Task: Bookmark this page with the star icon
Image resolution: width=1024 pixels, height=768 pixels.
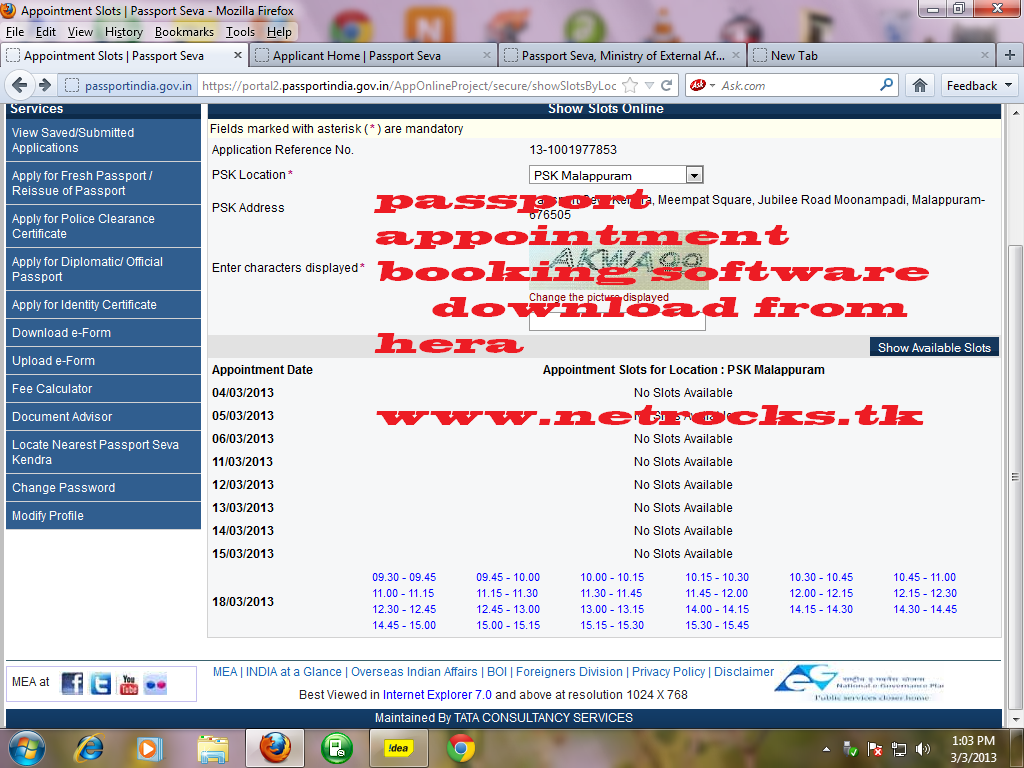Action: tap(630, 85)
